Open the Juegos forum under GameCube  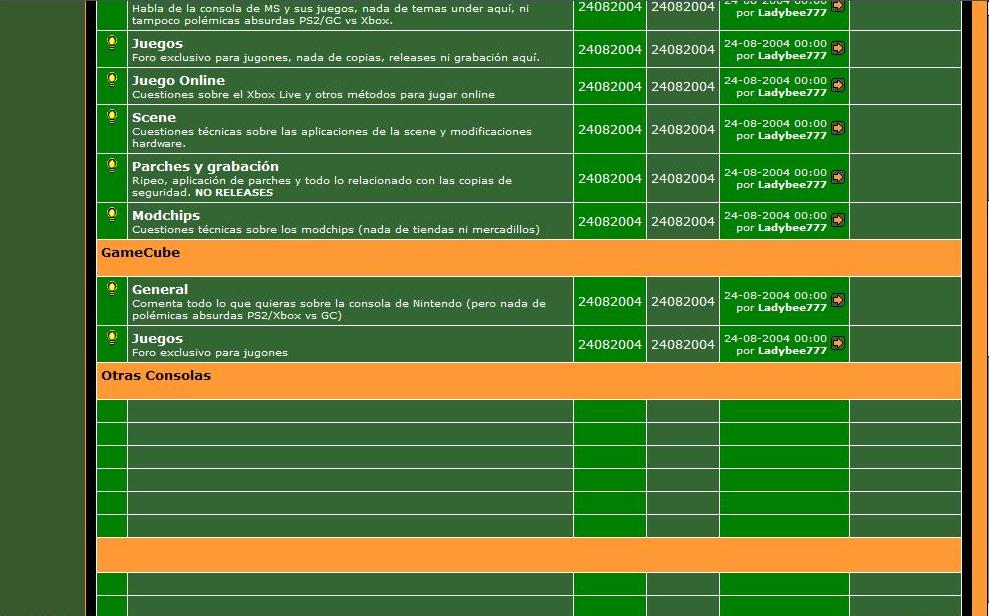click(x=157, y=339)
